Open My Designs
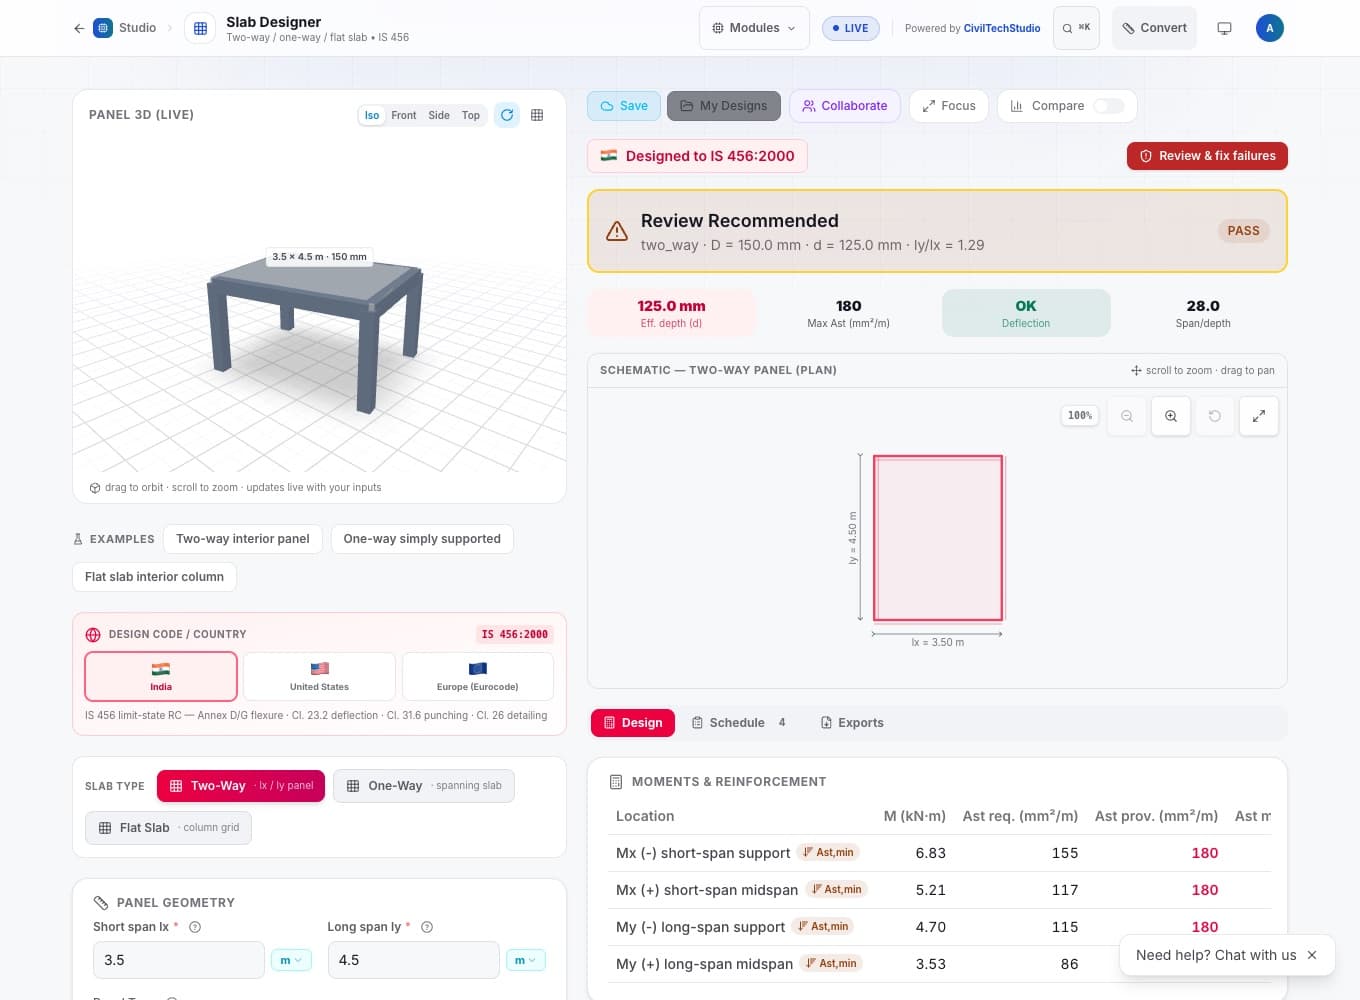The height and width of the screenshot is (1000, 1360). [724, 106]
